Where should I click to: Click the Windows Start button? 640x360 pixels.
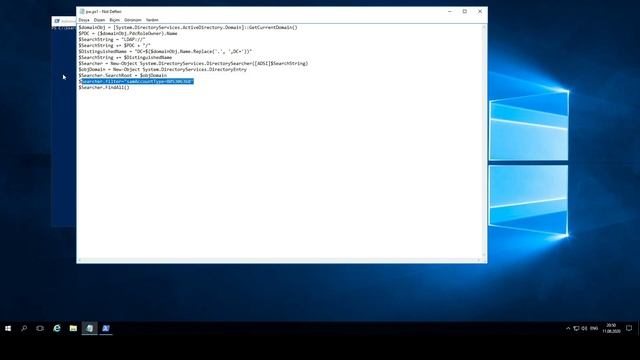click(x=8, y=328)
